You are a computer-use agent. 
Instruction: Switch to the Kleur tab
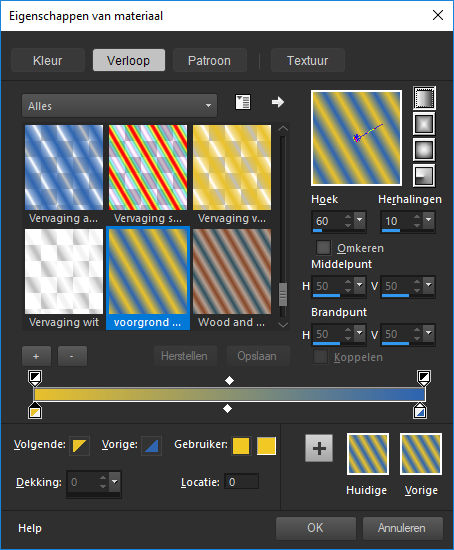tap(48, 60)
